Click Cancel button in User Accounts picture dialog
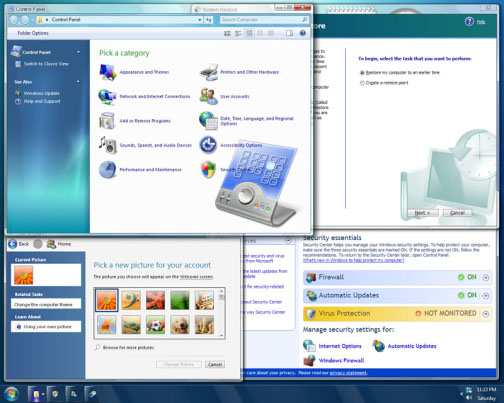Screen dimensions: 504x403 pos(215,364)
